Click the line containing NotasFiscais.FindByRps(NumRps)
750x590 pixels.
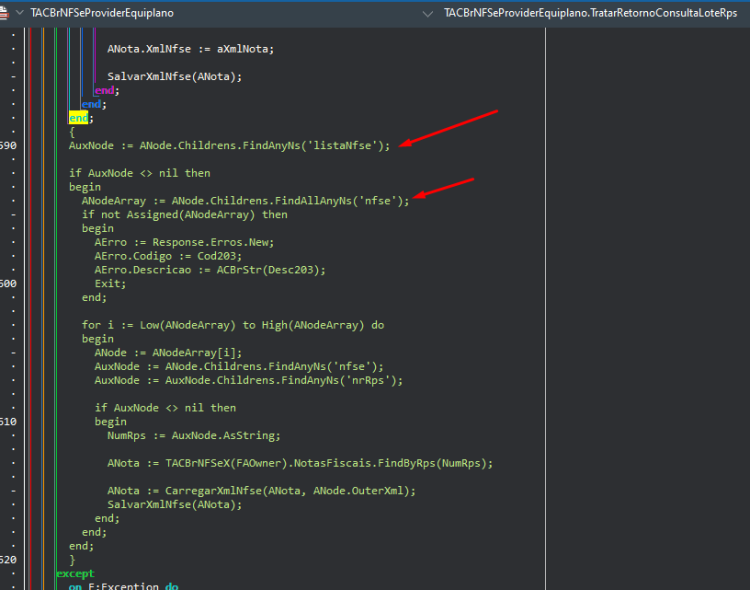[300, 463]
